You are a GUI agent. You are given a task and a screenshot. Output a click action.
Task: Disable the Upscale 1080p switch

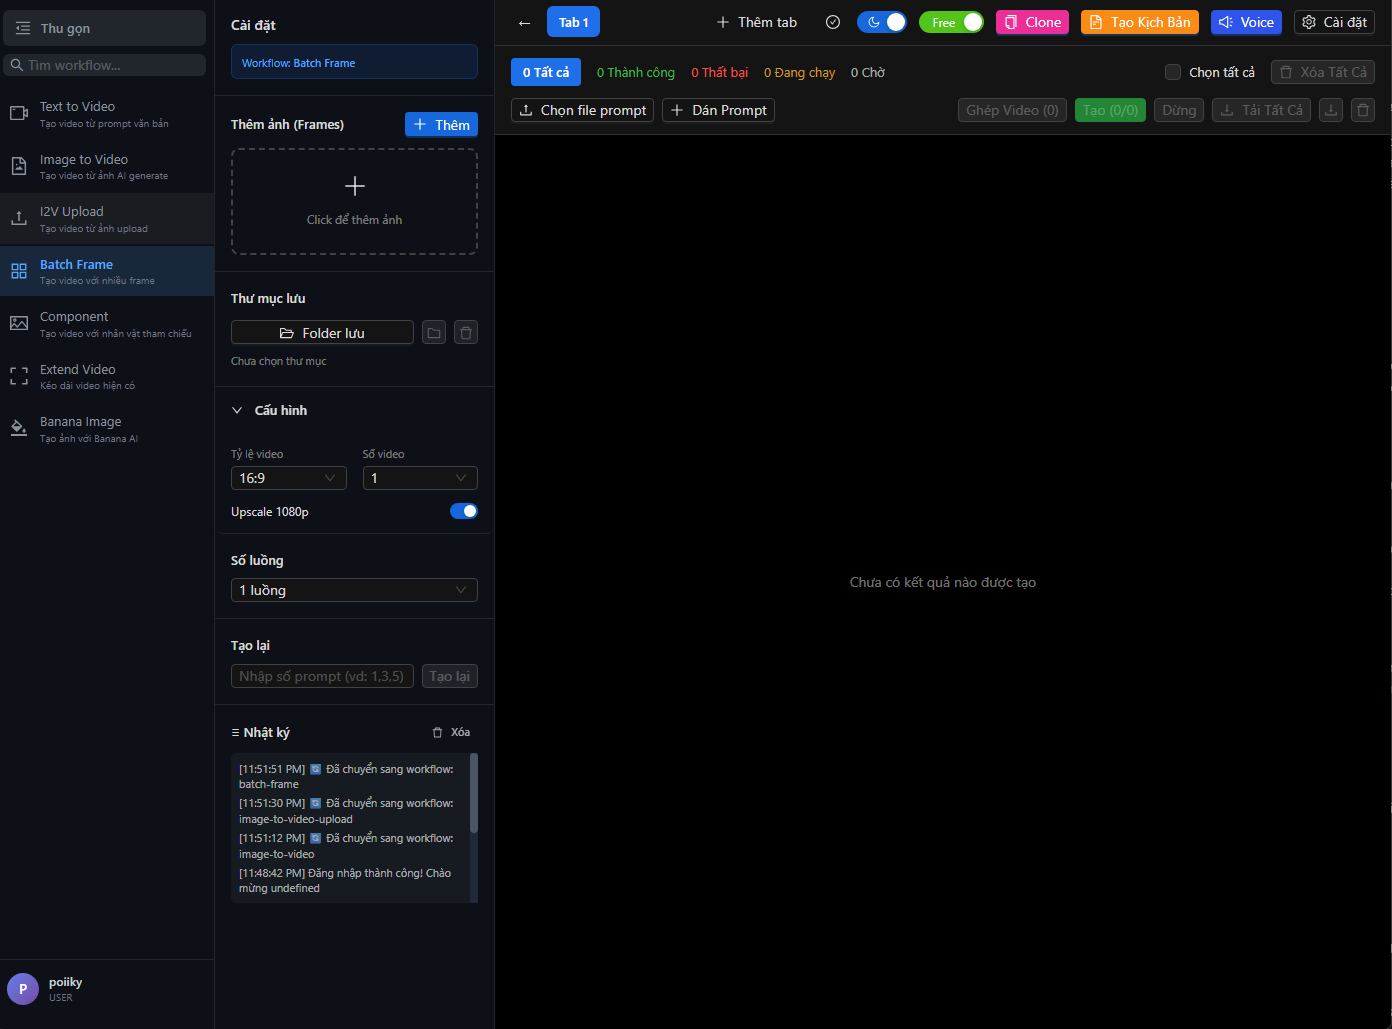pyautogui.click(x=463, y=511)
